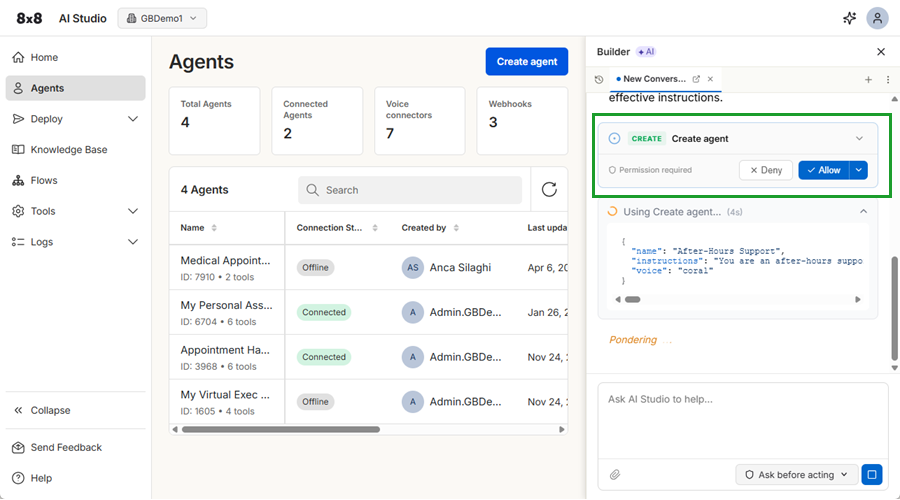The image size is (900, 500).
Task: Open the user profile avatar menu
Action: tap(877, 18)
